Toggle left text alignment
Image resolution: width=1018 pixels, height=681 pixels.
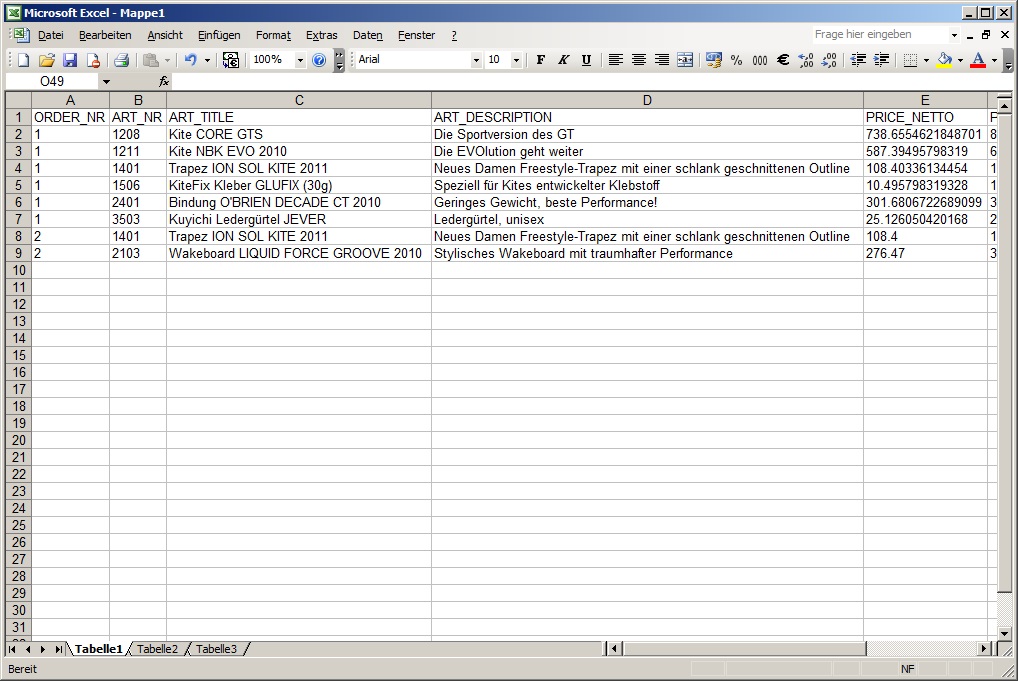615,60
